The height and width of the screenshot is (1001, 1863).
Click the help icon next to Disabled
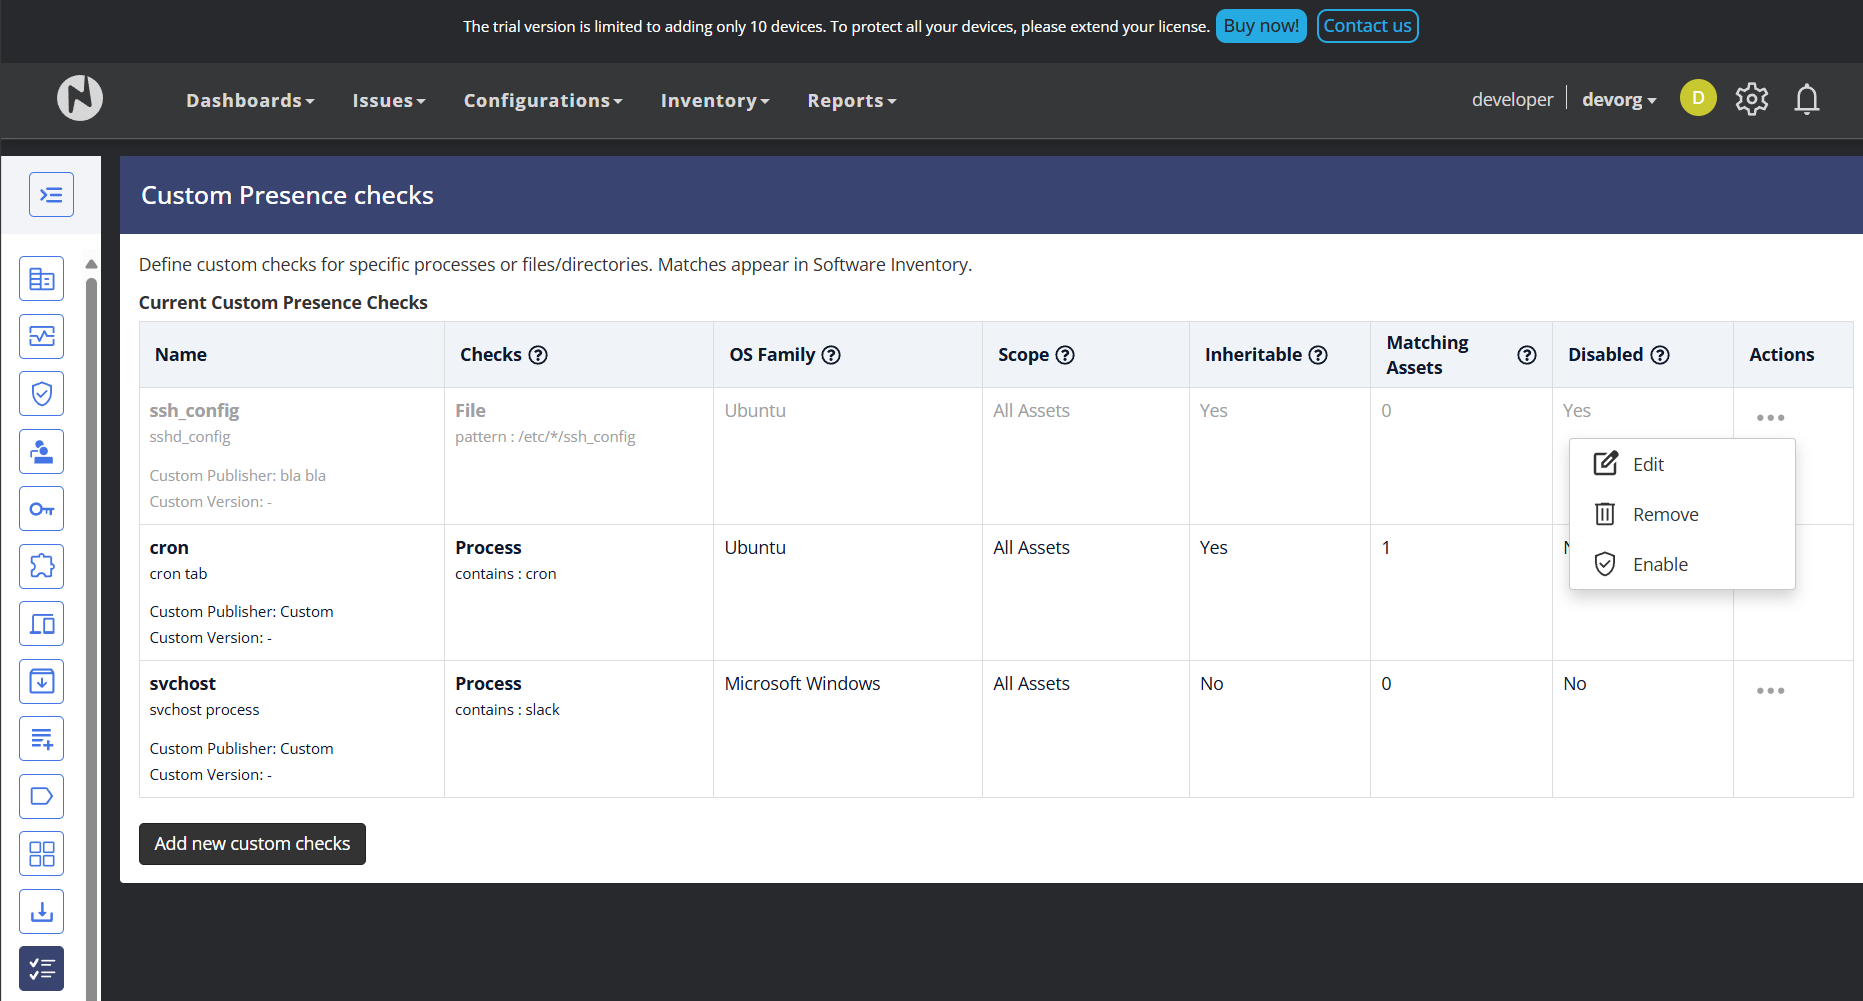(x=1660, y=355)
